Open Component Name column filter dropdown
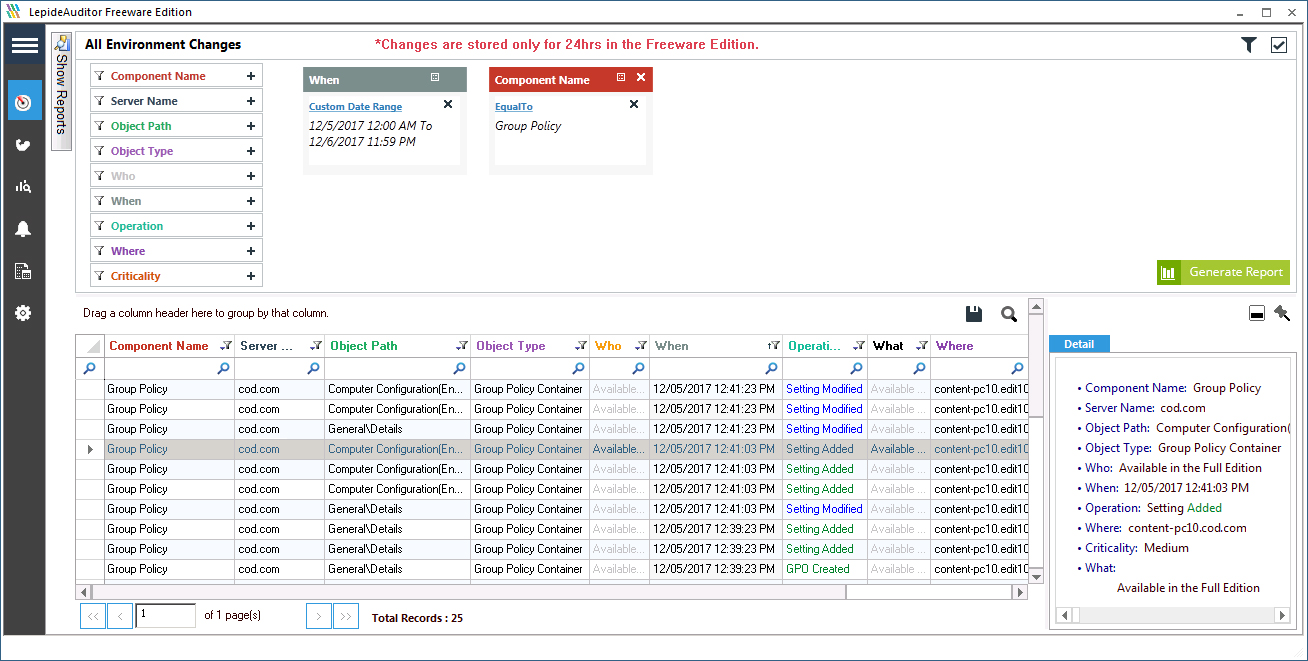 226,346
